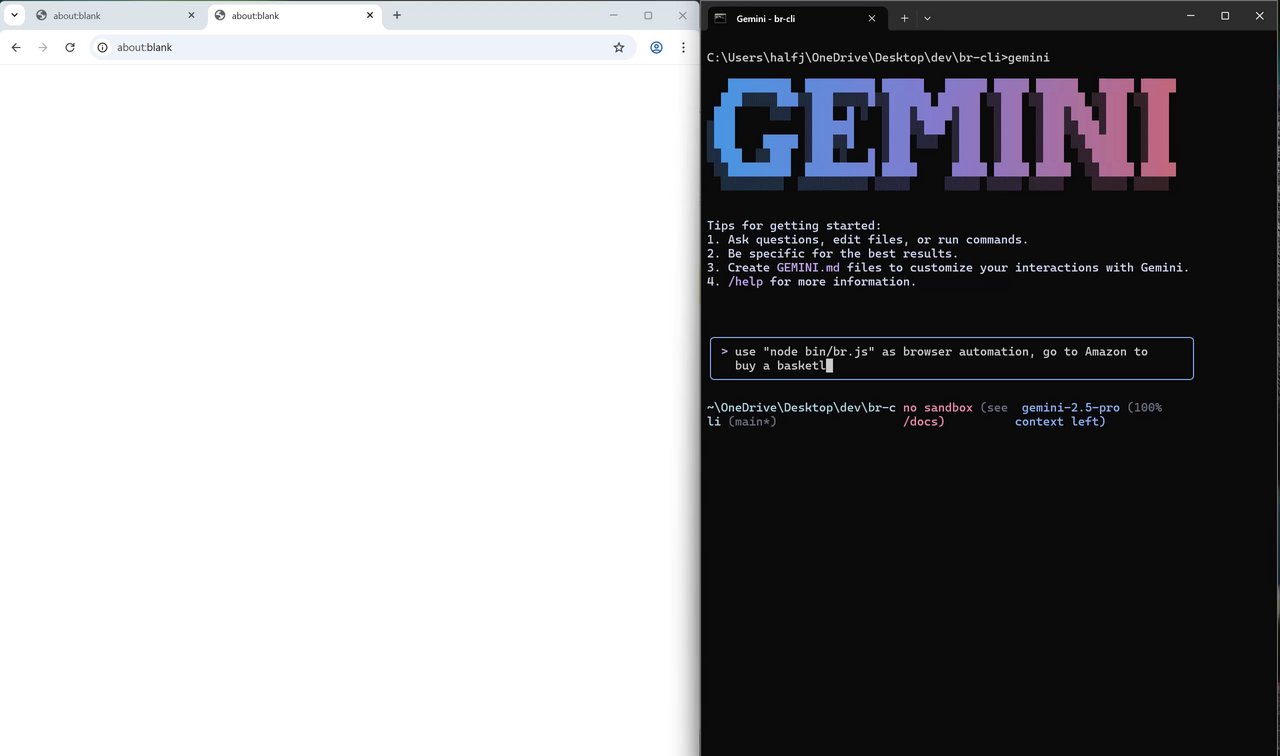Click the /docs text in status line
This screenshot has height=756, width=1280.
924,422
